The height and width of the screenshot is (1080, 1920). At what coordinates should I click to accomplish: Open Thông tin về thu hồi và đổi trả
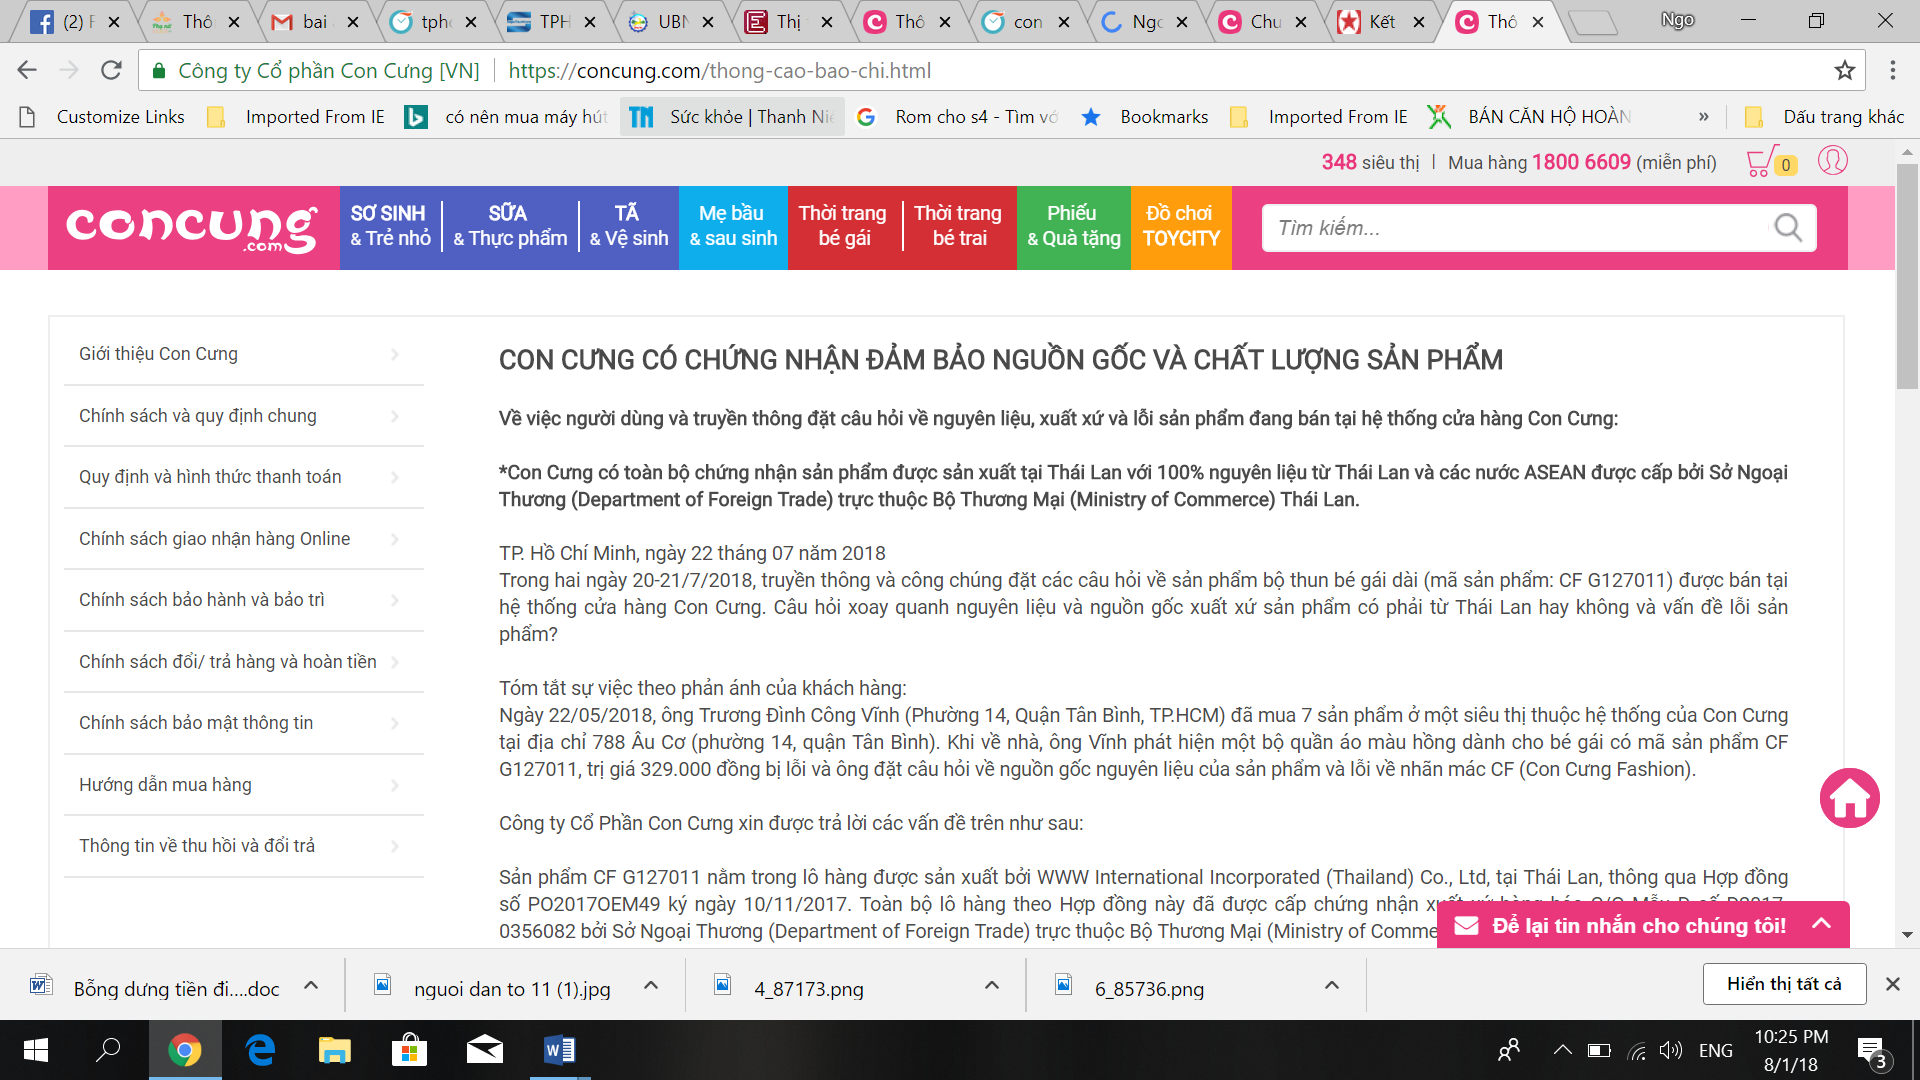[244, 846]
